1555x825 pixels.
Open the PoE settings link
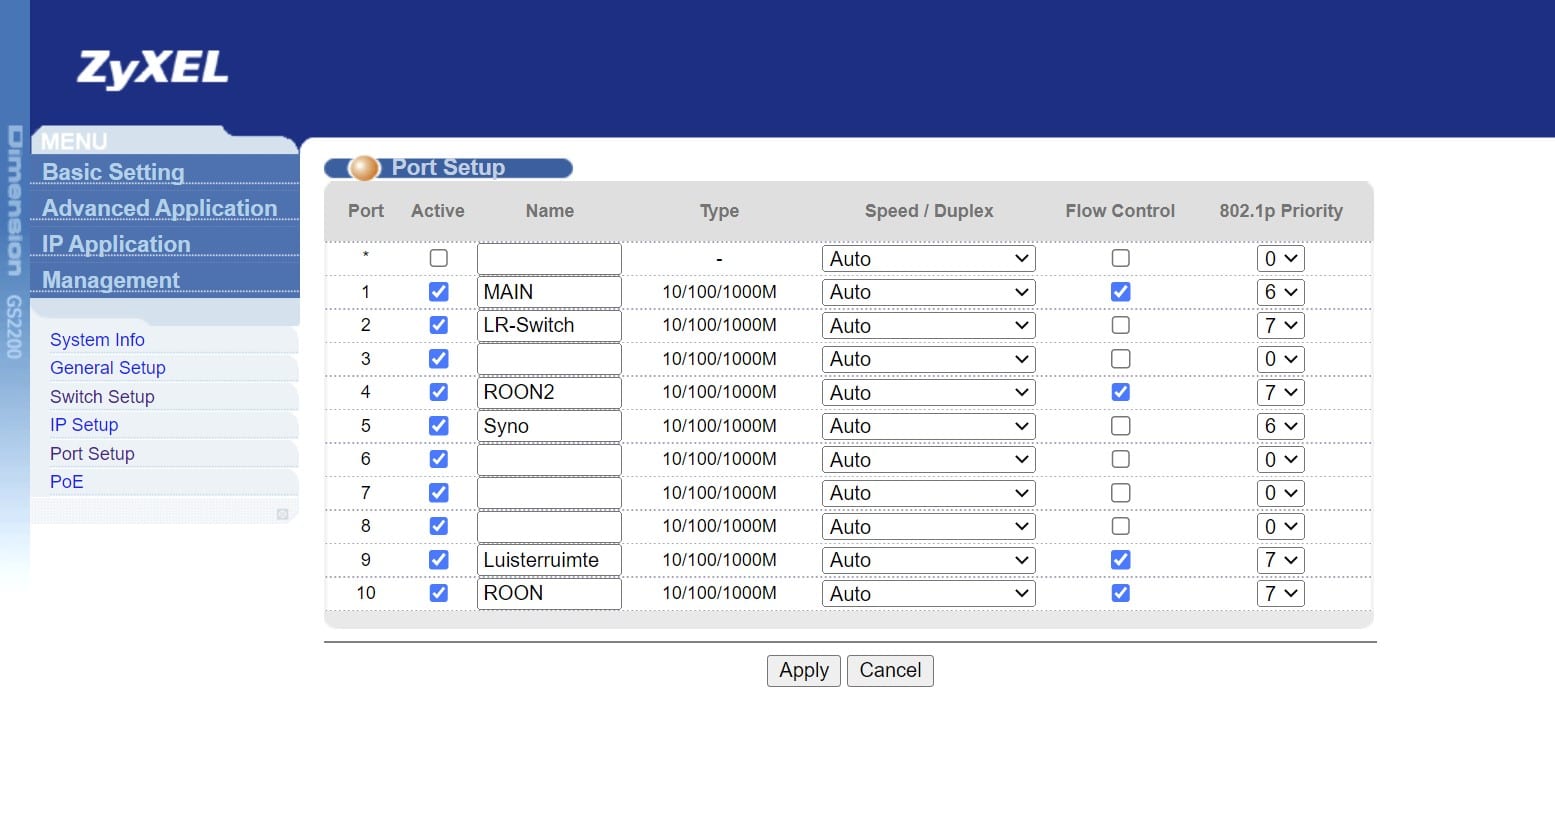coord(67,482)
